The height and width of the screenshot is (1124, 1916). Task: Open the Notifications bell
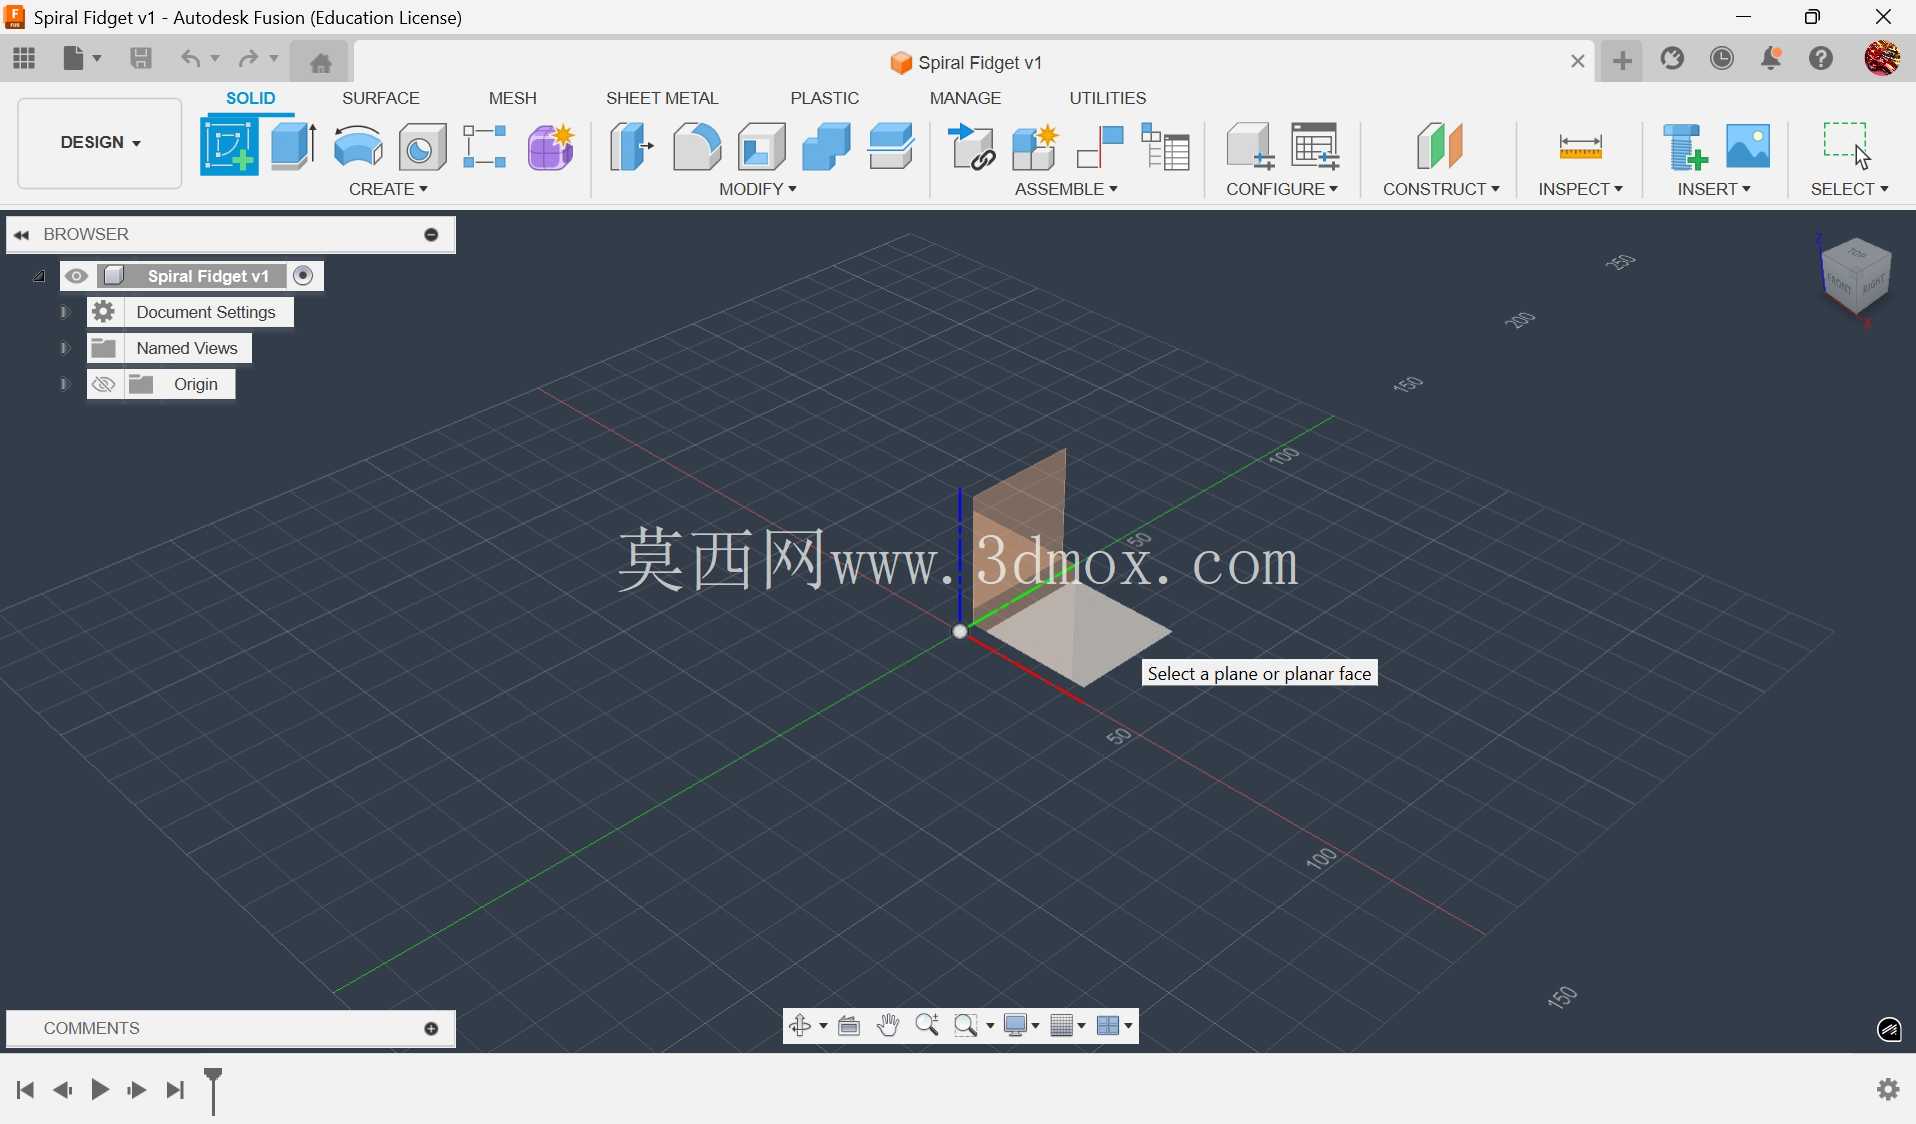click(1772, 59)
